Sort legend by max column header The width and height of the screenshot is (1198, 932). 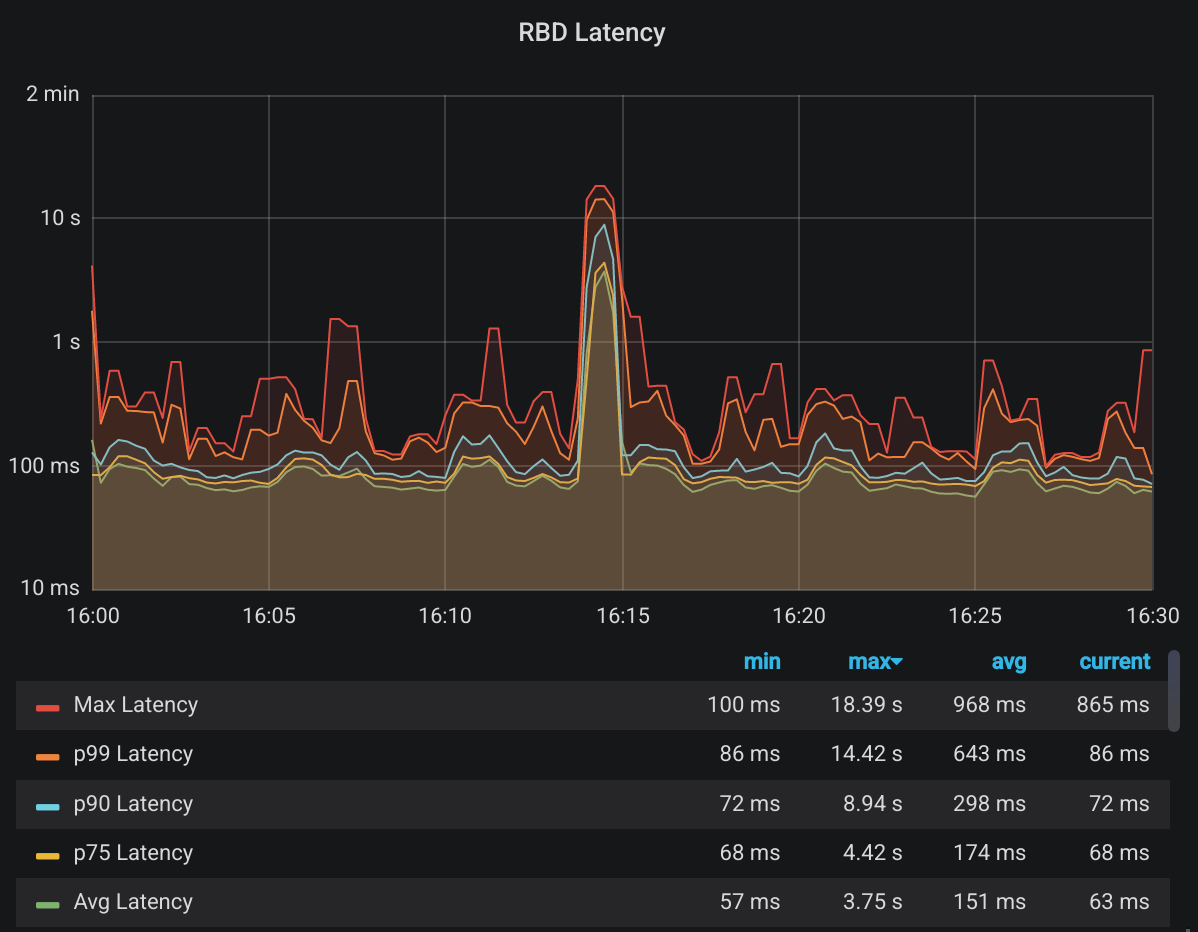869,662
